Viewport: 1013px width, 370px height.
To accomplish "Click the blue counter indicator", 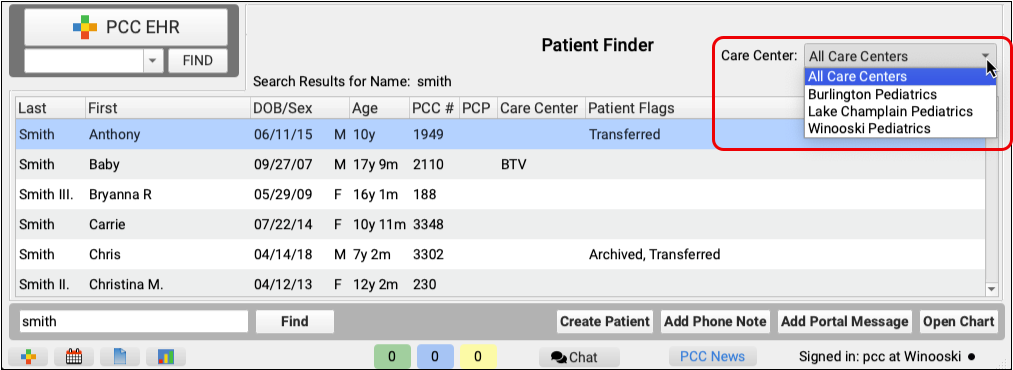I will pos(435,356).
